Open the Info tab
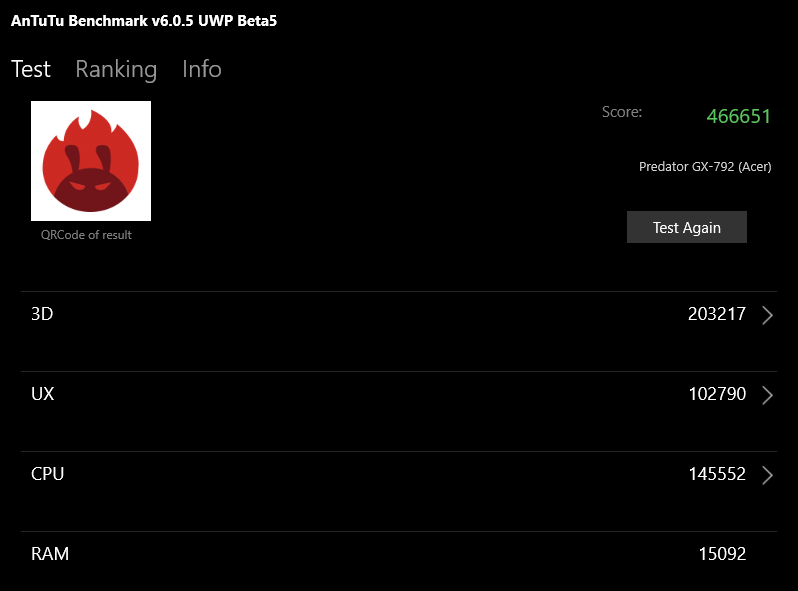The image size is (798, 591). [202, 69]
